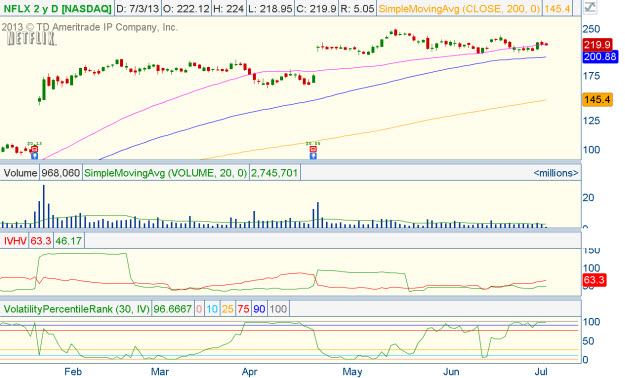Click the SimpleMovingAvg (CLOSE, 200, 0) study label

coord(459,8)
